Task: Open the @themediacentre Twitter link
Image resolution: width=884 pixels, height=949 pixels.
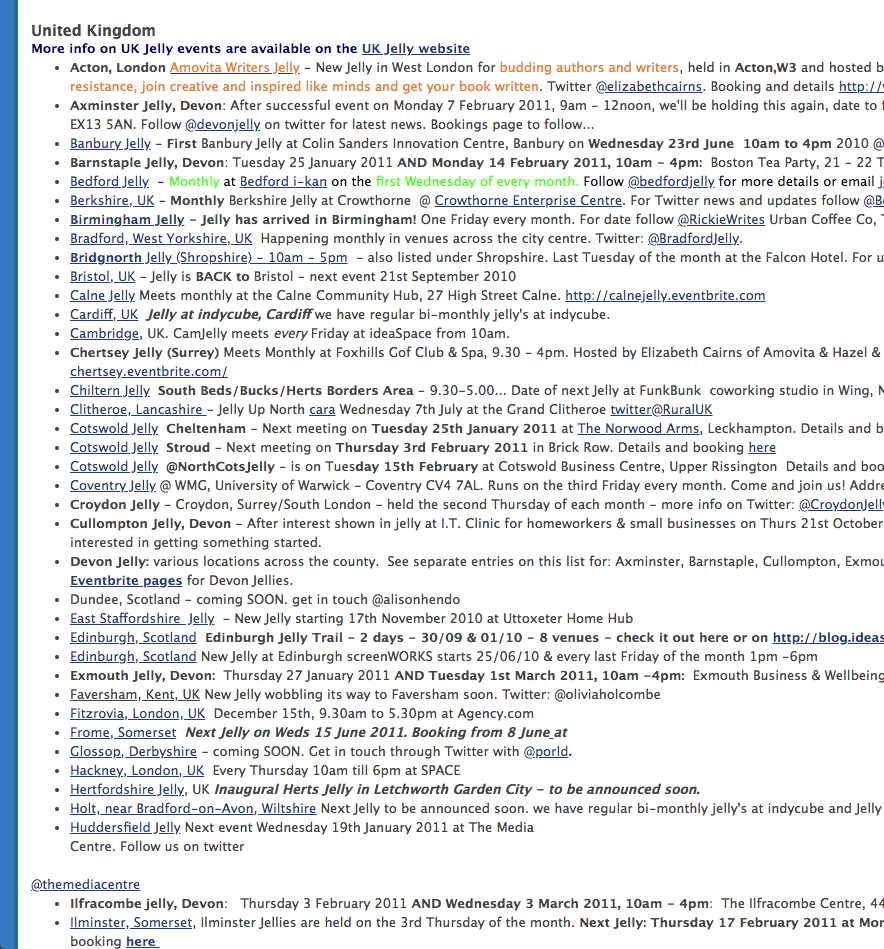Action: pos(85,884)
